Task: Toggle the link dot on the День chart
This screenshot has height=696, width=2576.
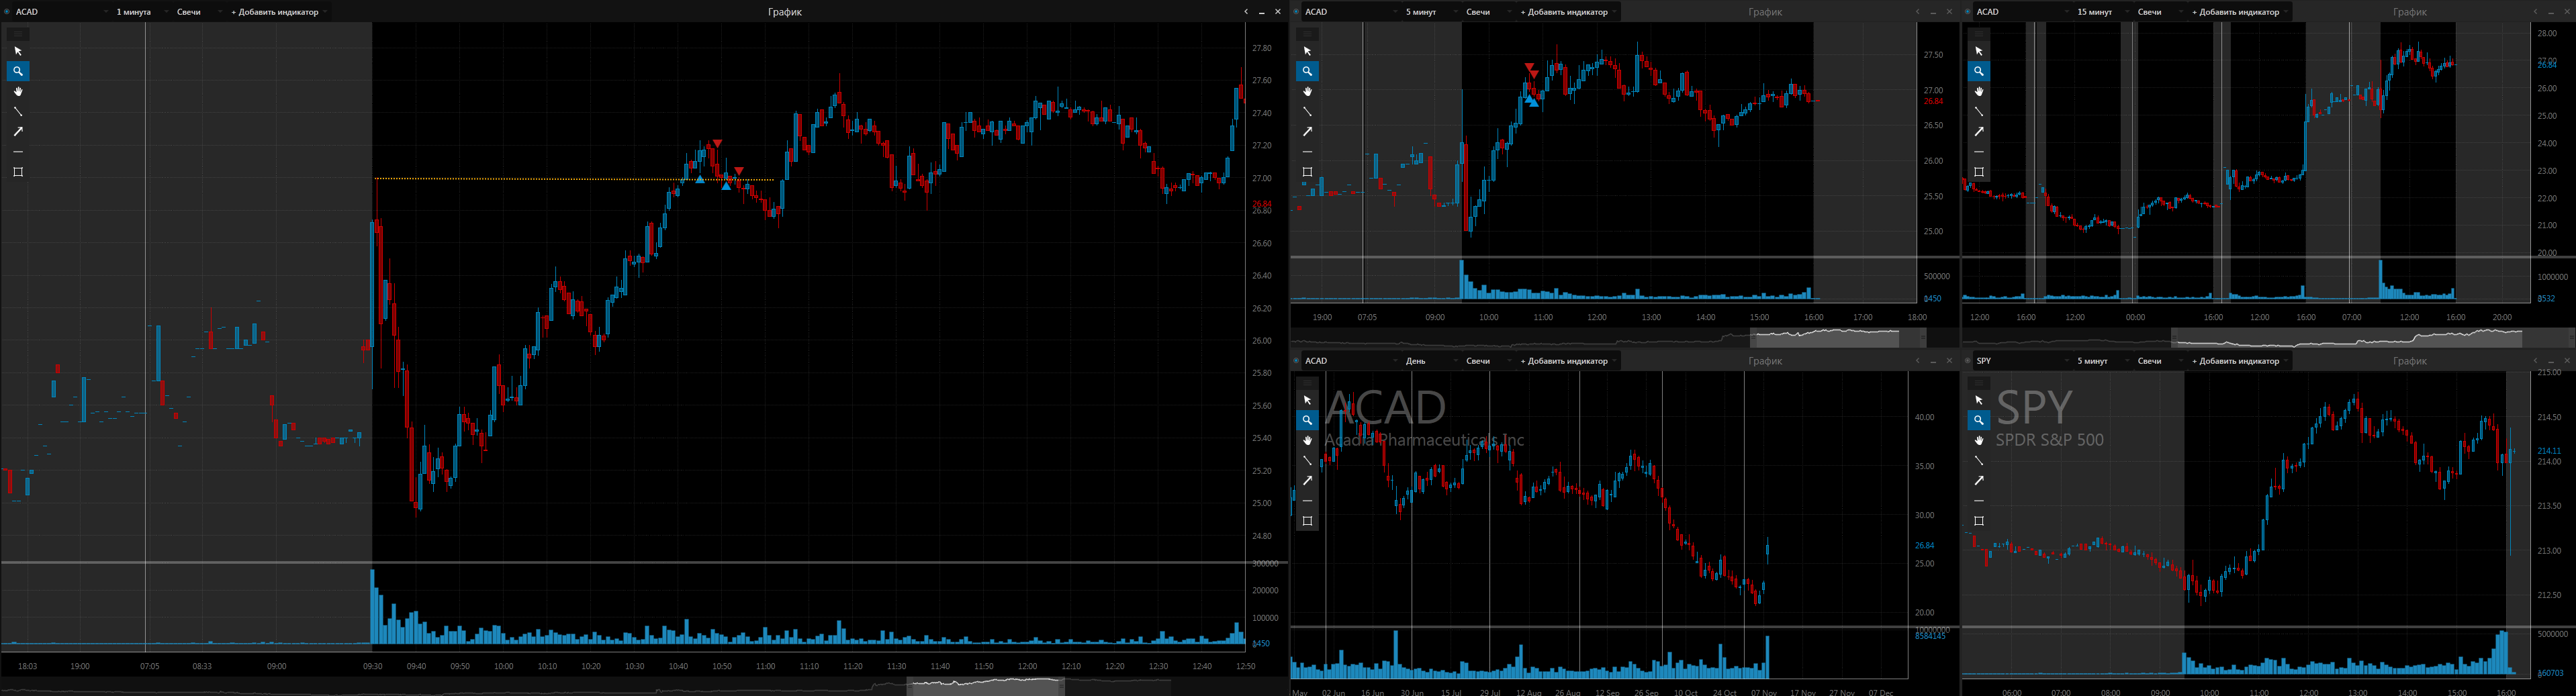Action: pyautogui.click(x=1297, y=361)
